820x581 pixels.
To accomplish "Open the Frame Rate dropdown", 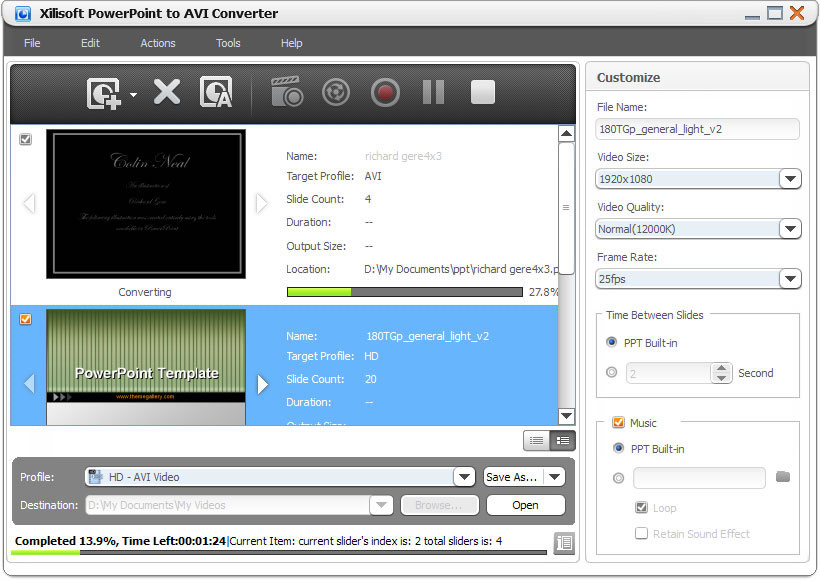I will 790,279.
